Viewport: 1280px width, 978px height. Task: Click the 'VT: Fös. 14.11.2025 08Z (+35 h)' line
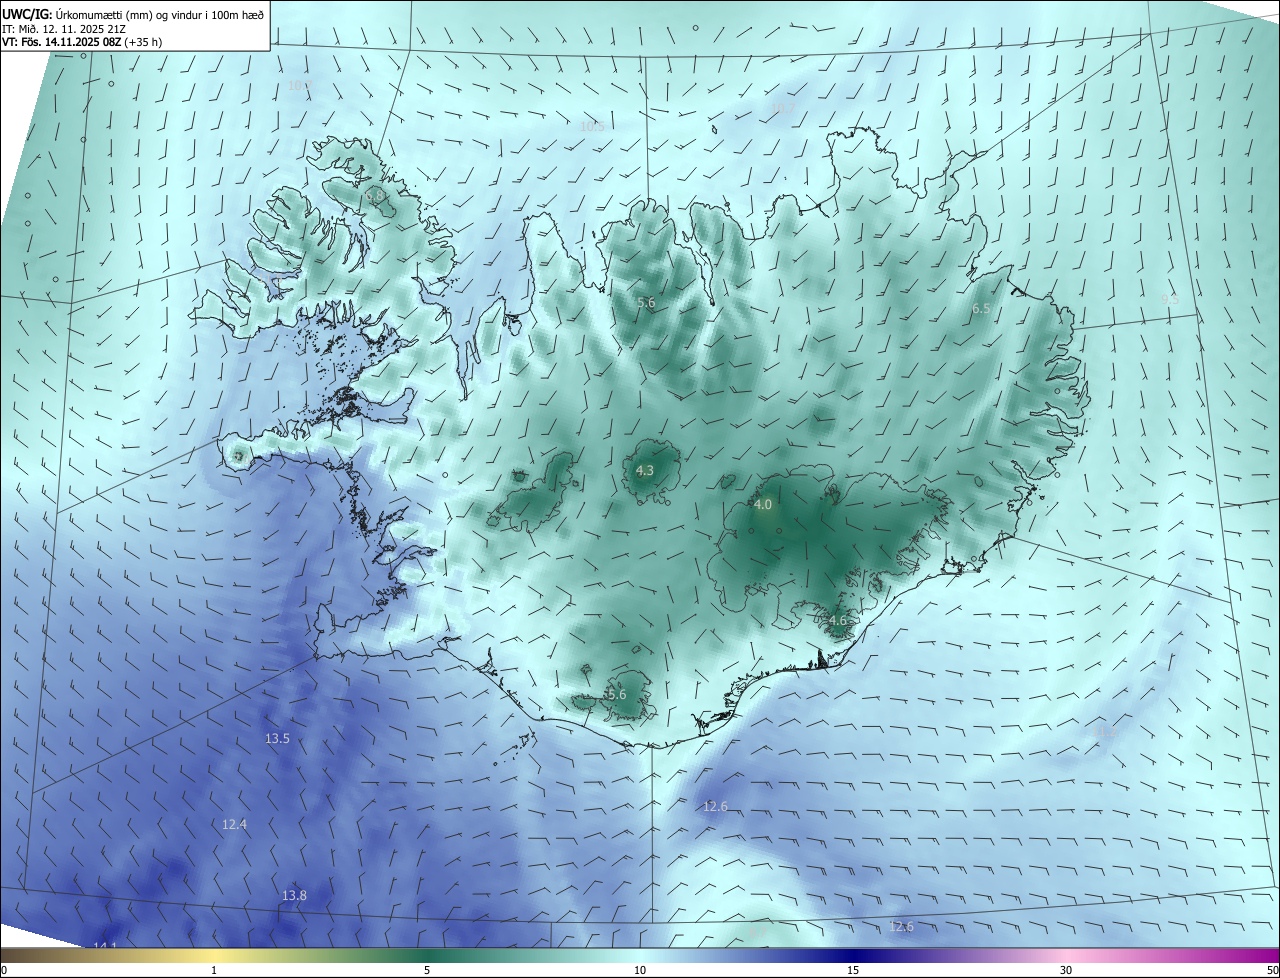click(x=82, y=42)
